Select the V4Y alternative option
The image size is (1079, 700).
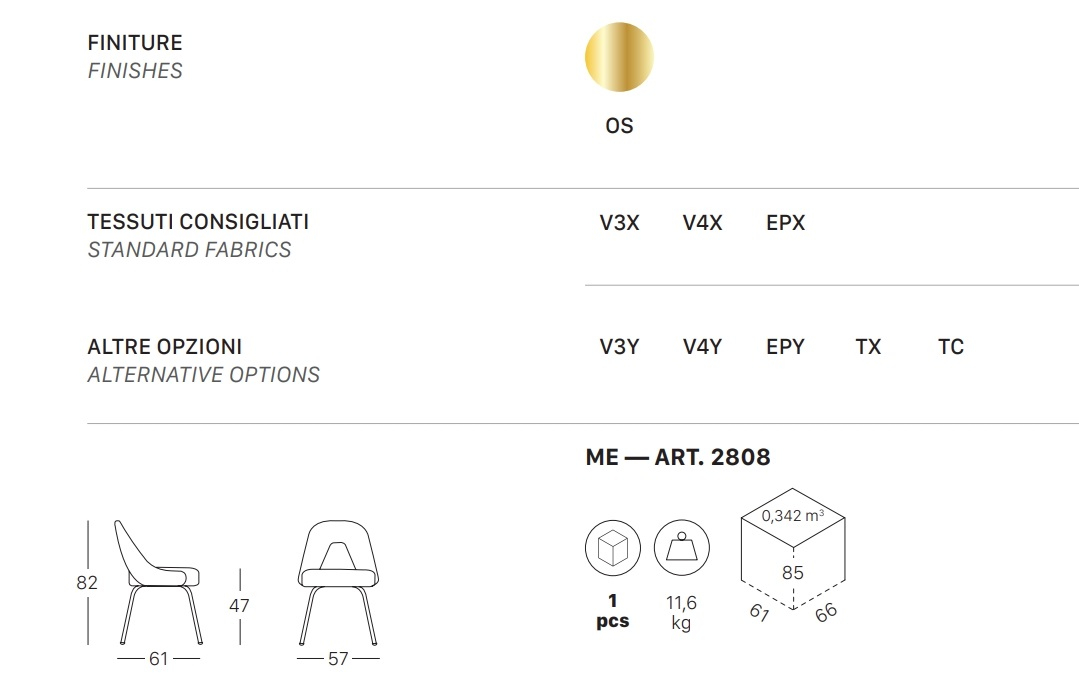click(x=703, y=346)
